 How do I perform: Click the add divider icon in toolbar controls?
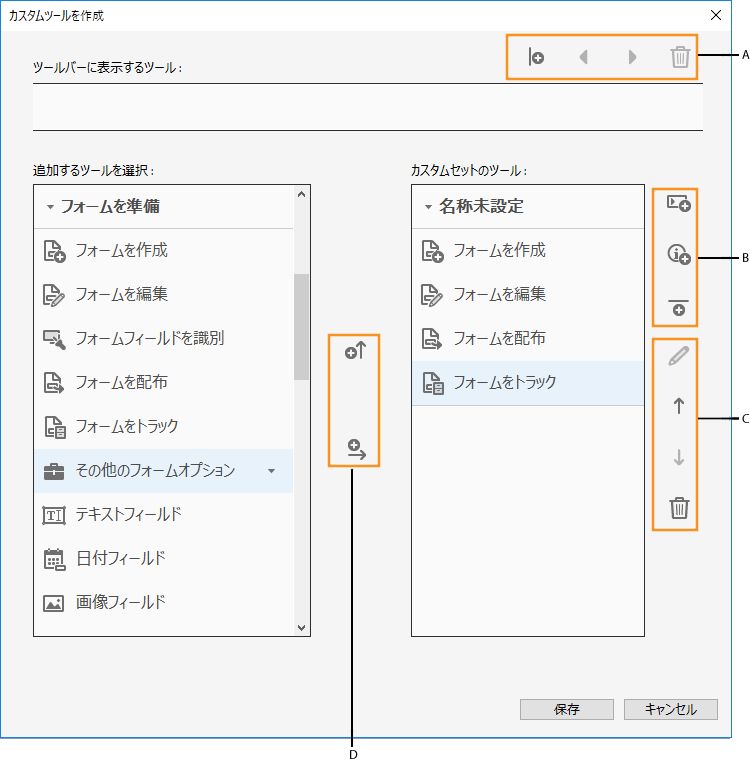pyautogui.click(x=536, y=57)
